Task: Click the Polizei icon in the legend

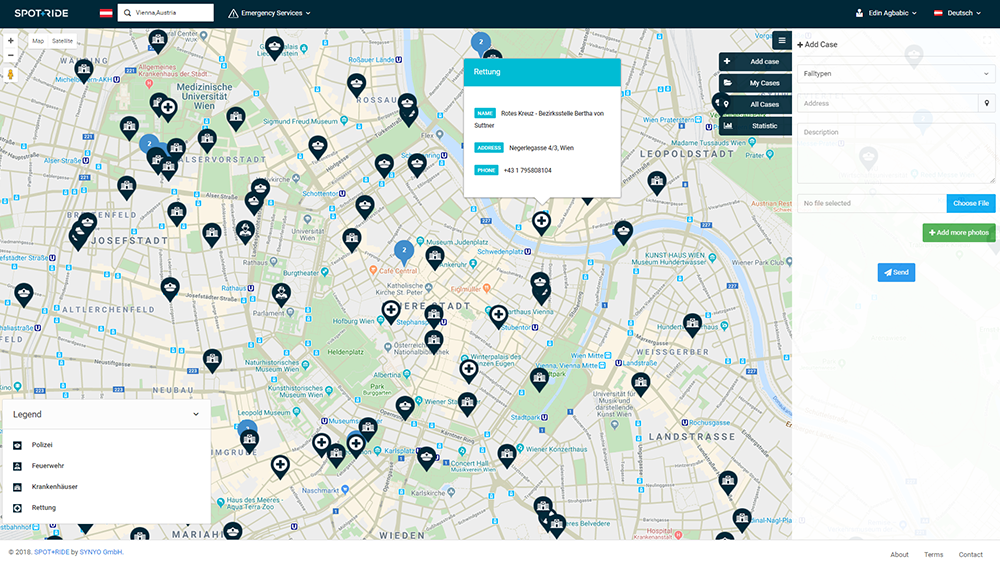Action: tap(17, 445)
